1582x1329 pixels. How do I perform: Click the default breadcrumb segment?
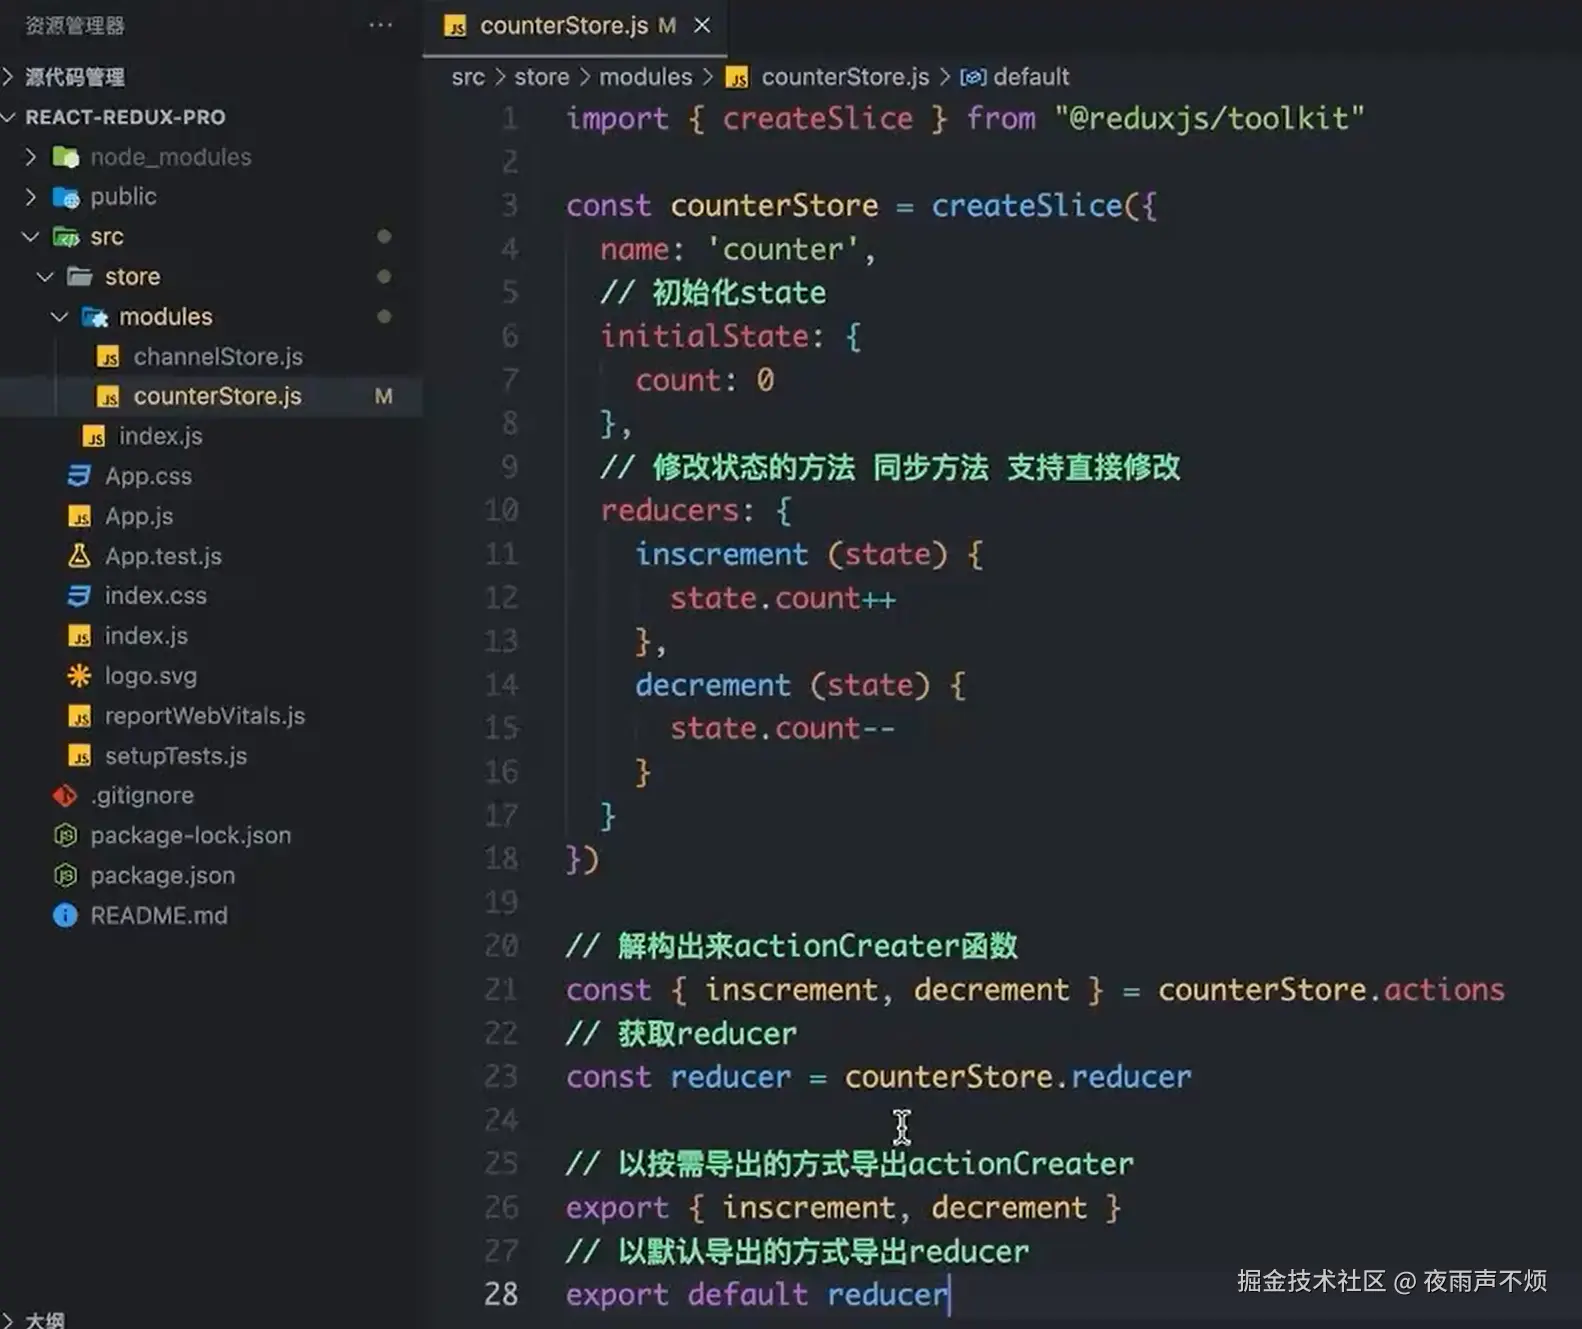[1032, 77]
